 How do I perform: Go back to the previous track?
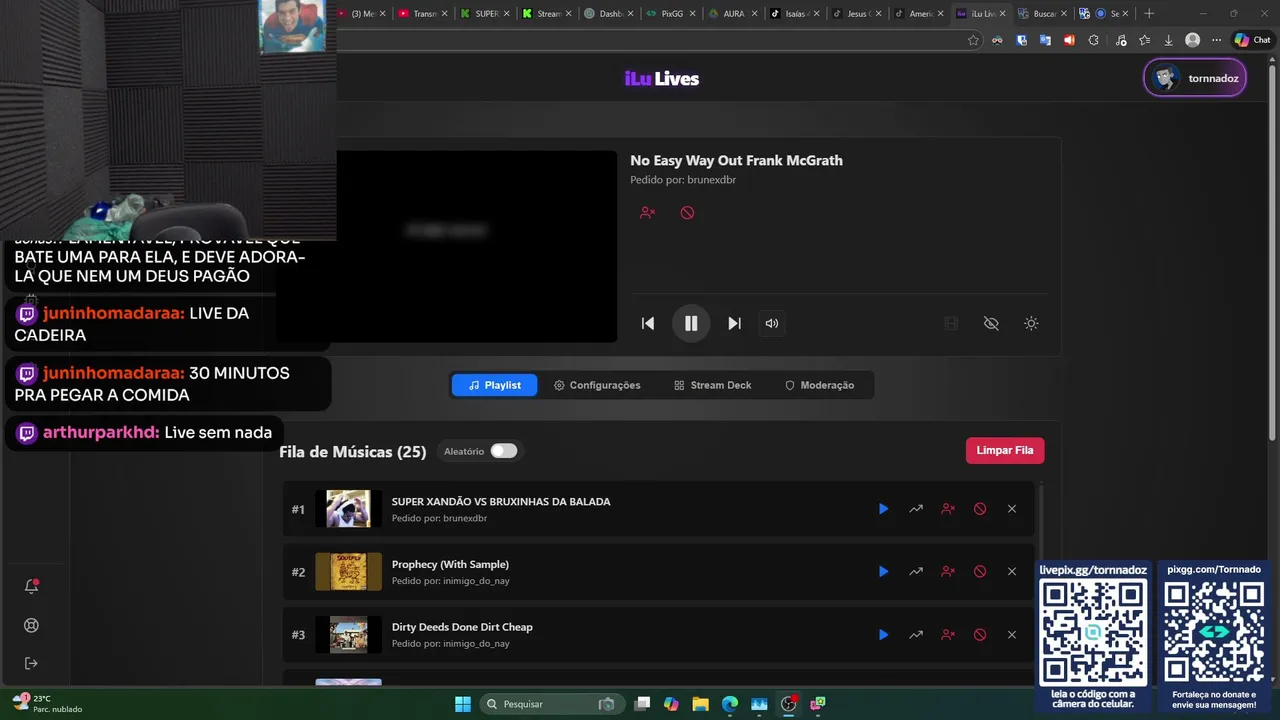tap(648, 323)
